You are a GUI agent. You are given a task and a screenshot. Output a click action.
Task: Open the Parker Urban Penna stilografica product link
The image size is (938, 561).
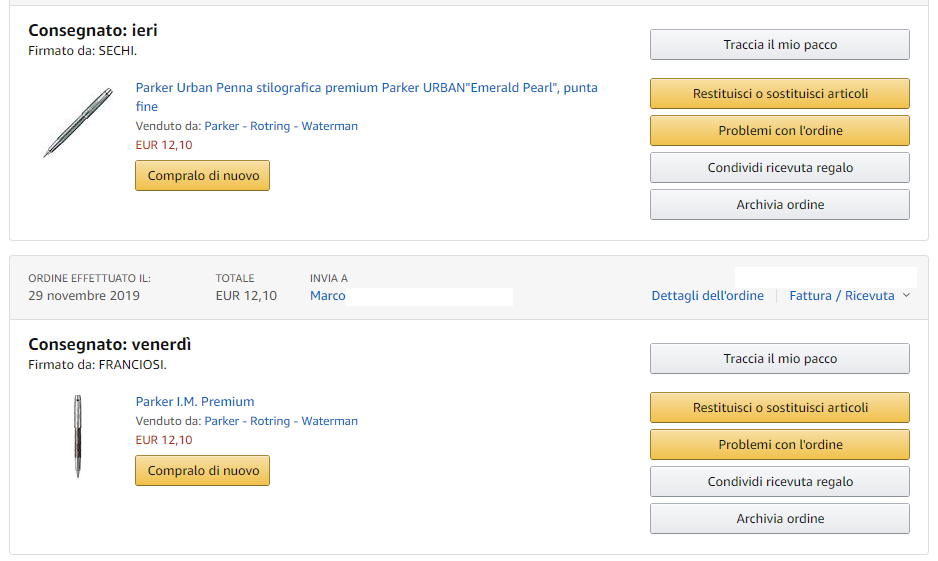click(x=366, y=88)
